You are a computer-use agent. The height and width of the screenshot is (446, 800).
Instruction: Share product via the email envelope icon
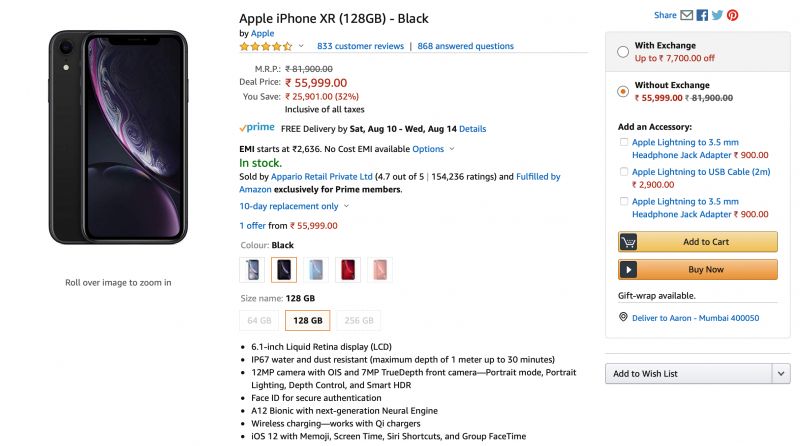[x=687, y=15]
